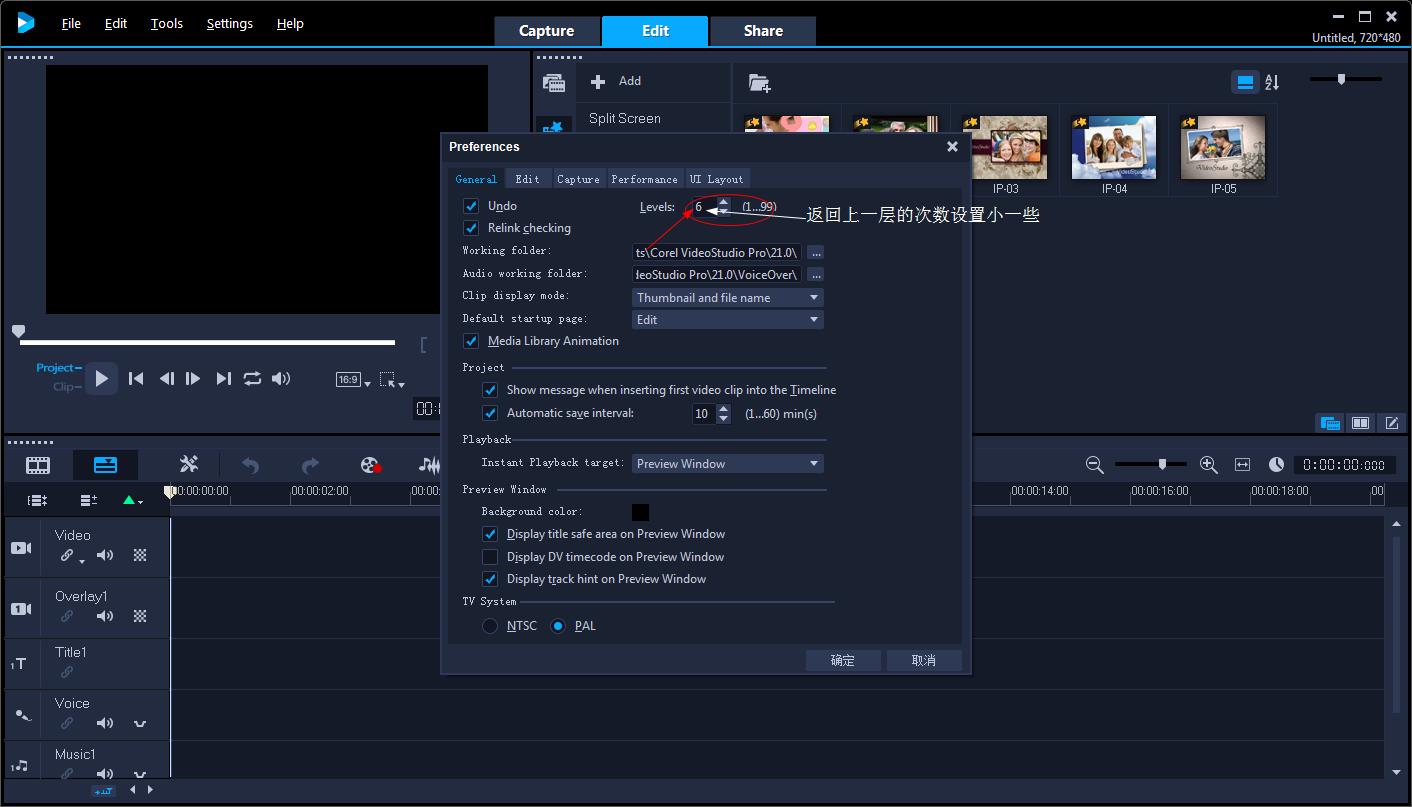Toggle Automatic save interval checkbox
This screenshot has height=807, width=1412.
click(x=490, y=413)
